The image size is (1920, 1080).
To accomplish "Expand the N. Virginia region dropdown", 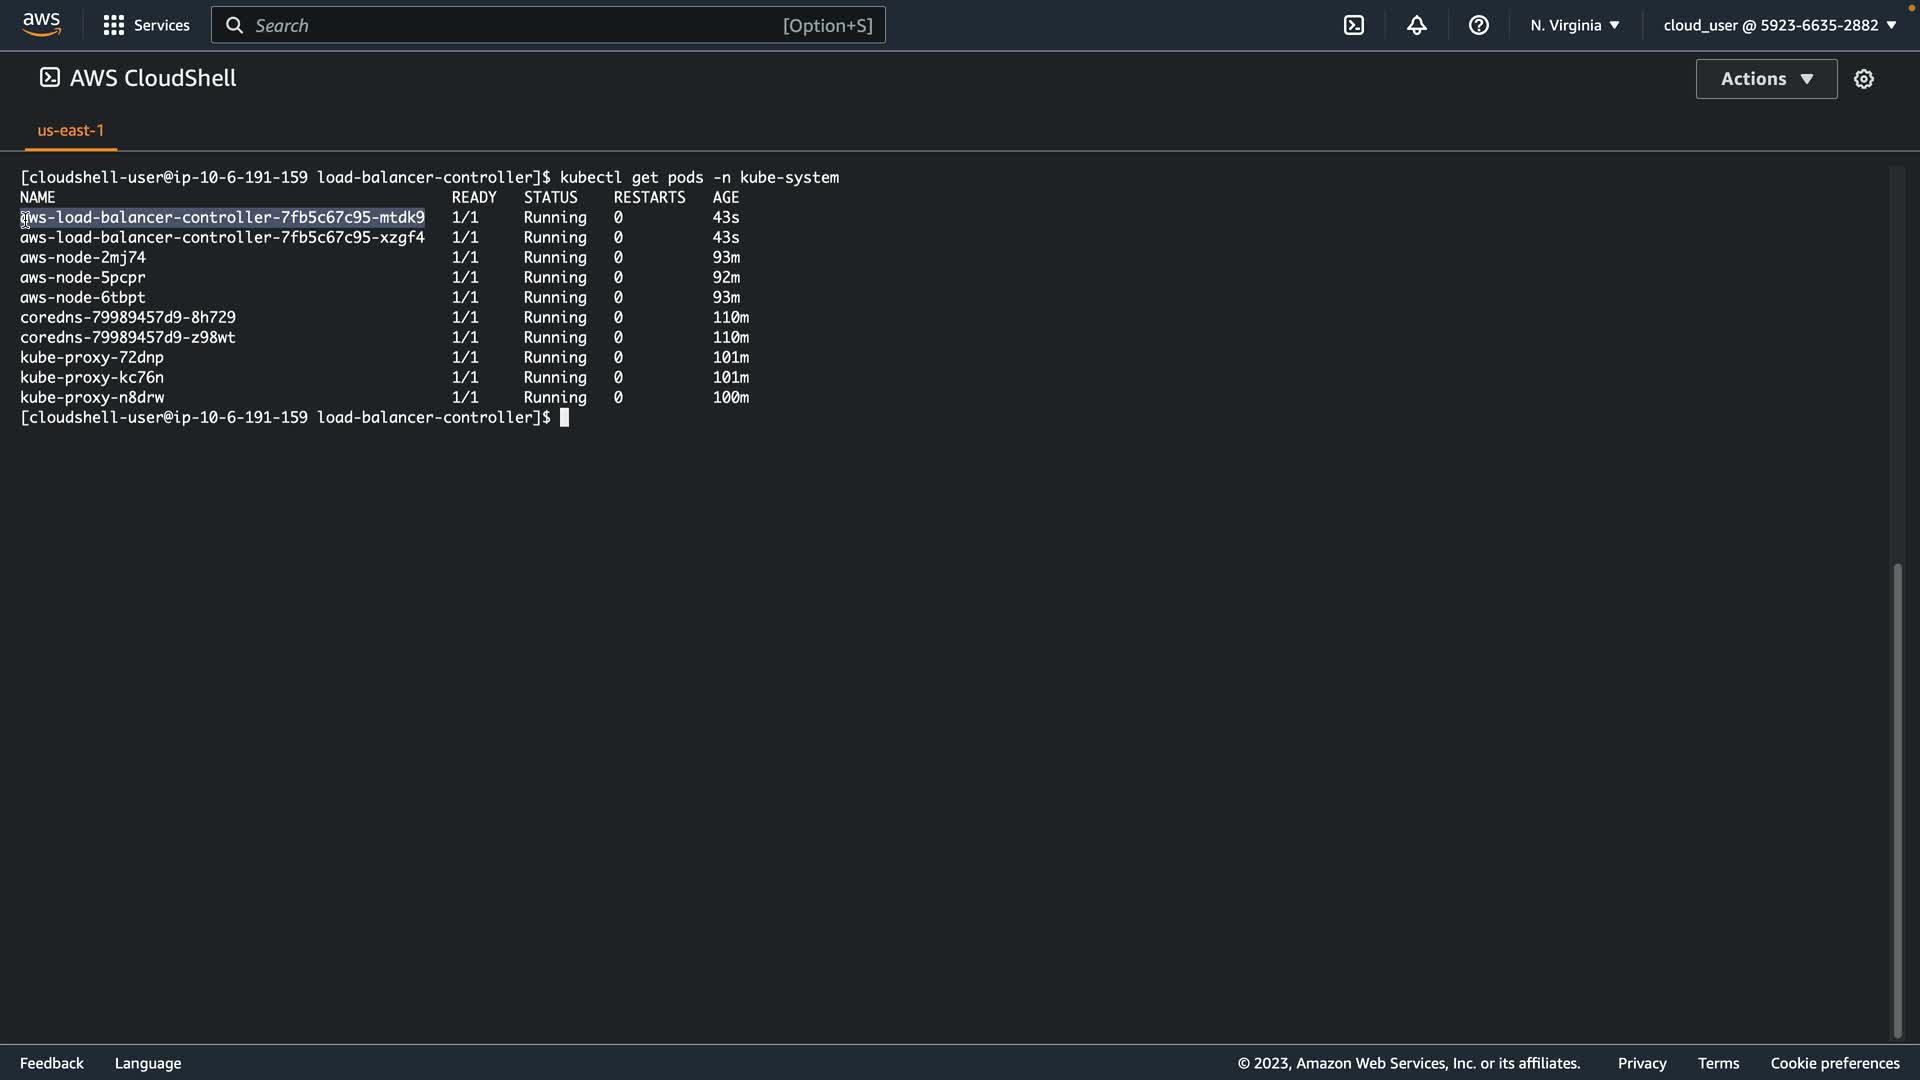I will point(1574,25).
